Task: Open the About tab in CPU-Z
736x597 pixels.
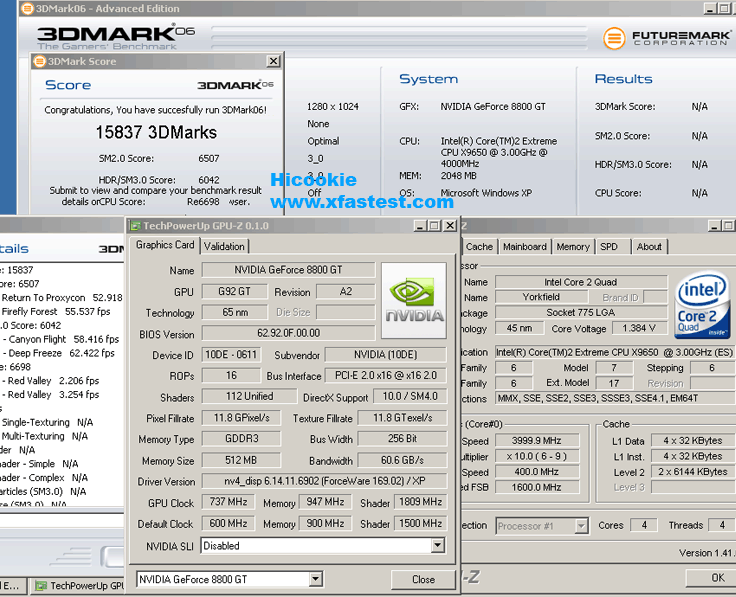Action: (649, 247)
